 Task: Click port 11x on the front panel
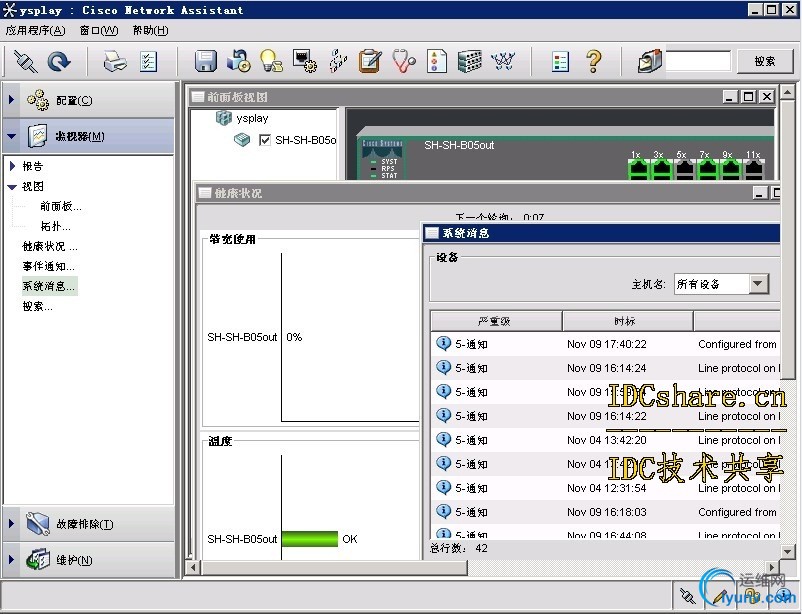click(753, 169)
